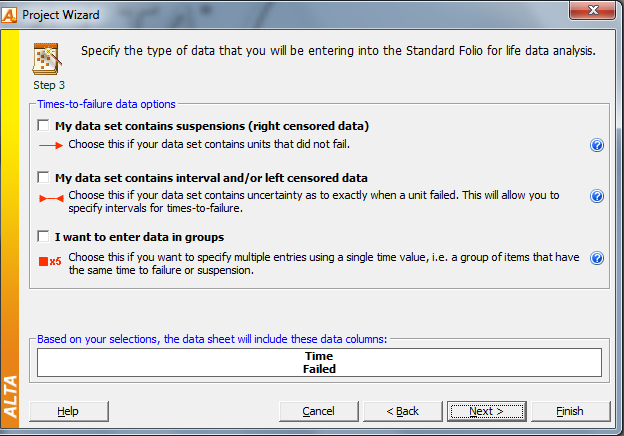Viewport: 624px width, 436px height.
Task: Open the Help button
Action: 68,411
